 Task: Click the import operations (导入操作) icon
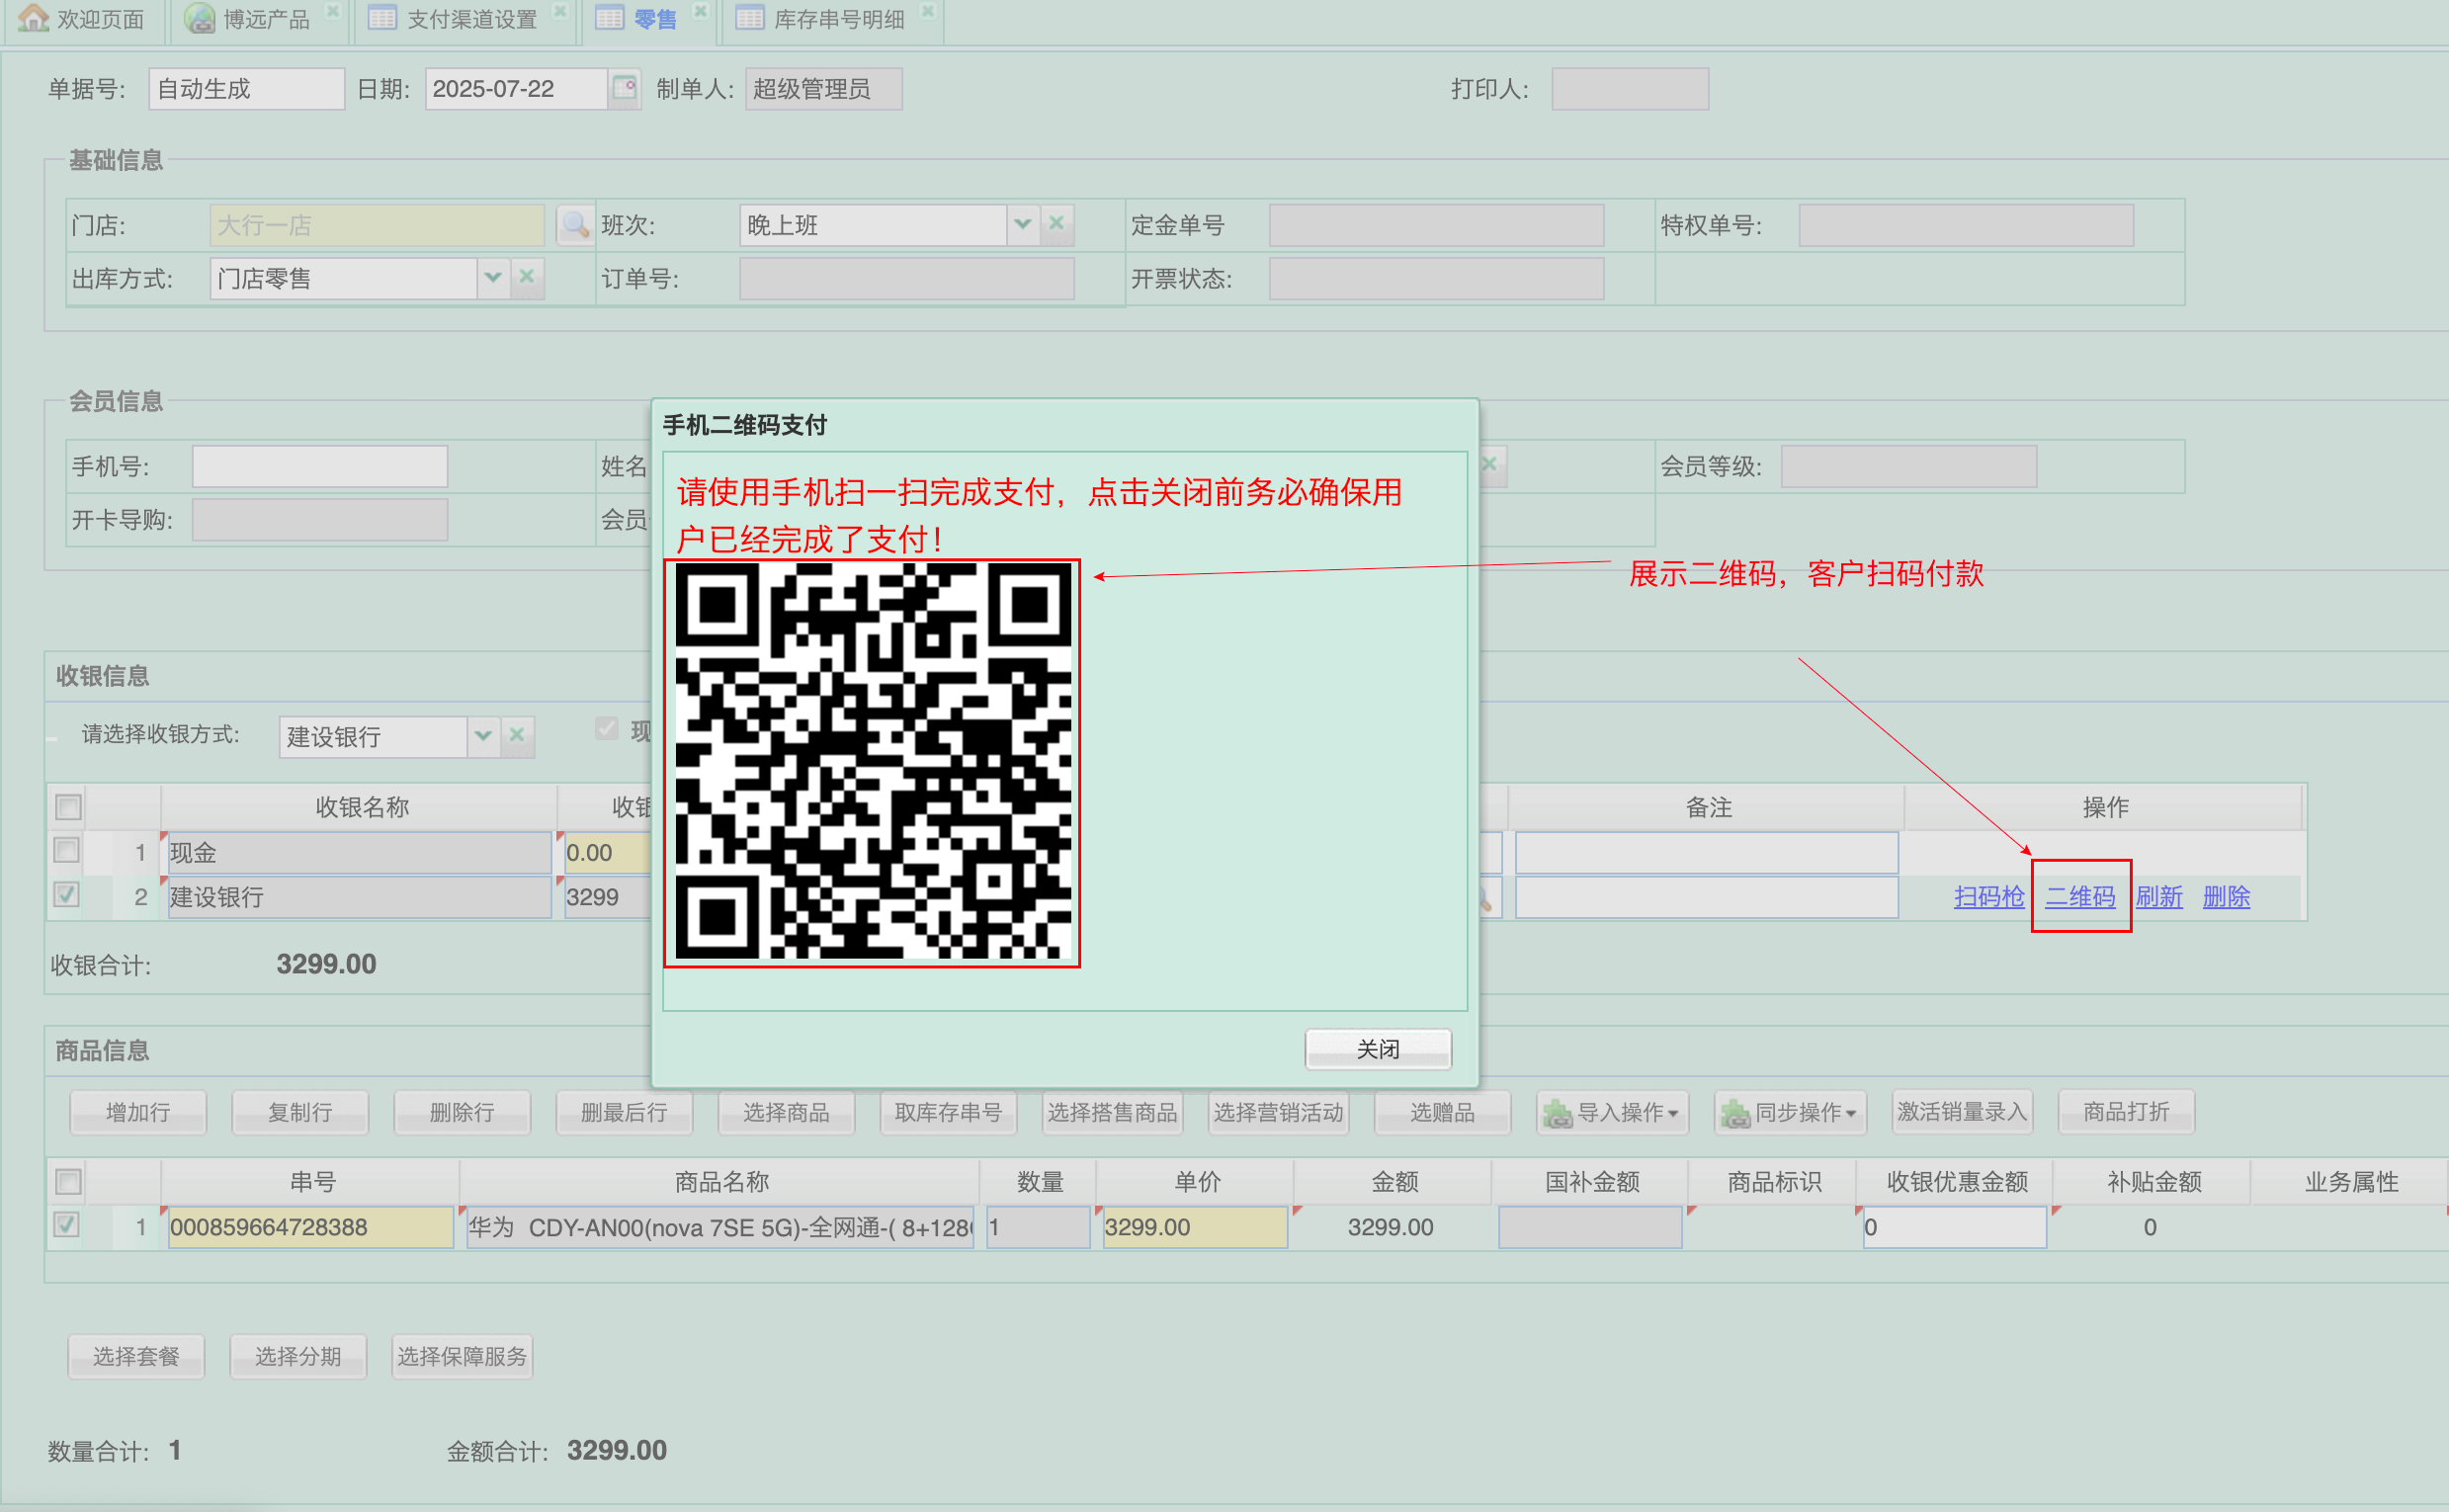pyautogui.click(x=1557, y=1113)
